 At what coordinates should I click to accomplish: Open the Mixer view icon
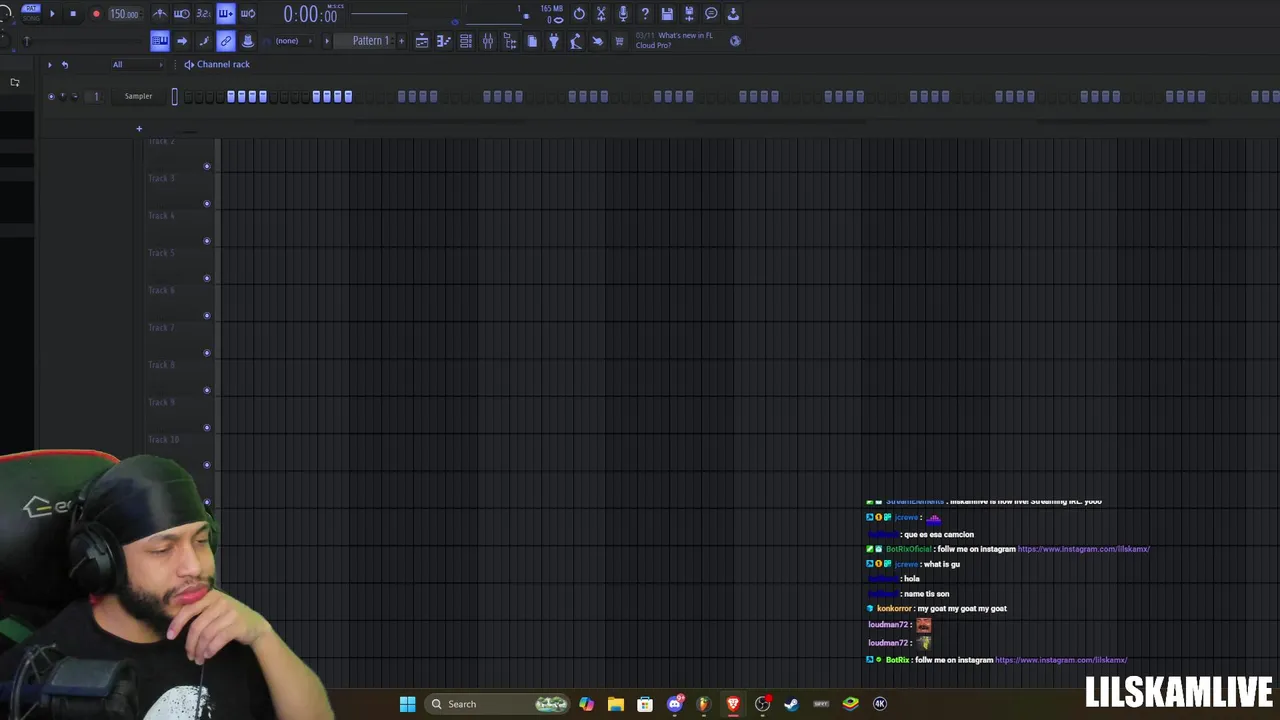[488, 41]
